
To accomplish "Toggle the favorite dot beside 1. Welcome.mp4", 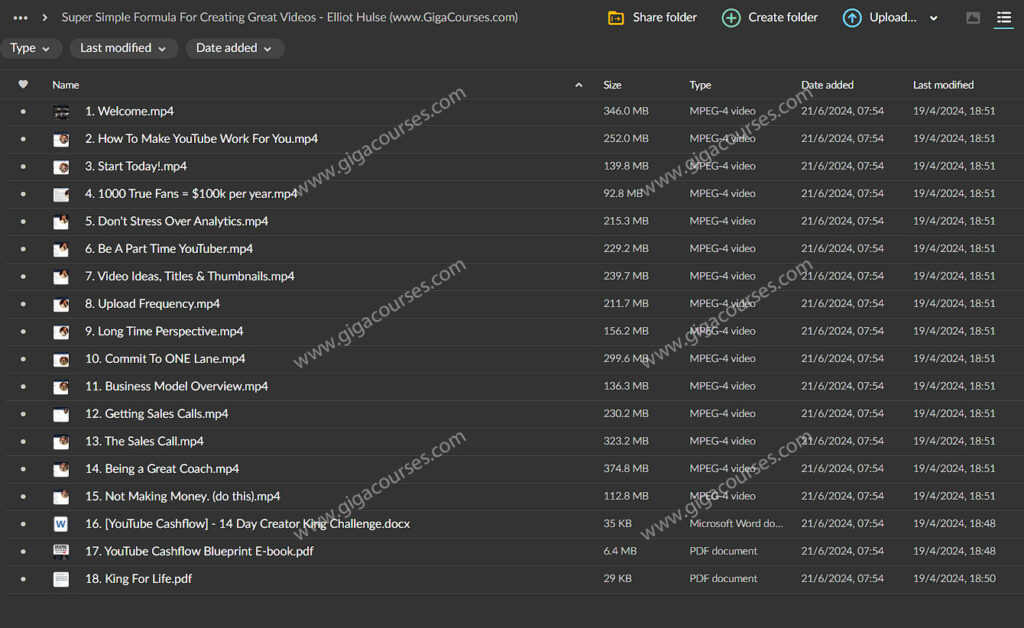I will 23,112.
